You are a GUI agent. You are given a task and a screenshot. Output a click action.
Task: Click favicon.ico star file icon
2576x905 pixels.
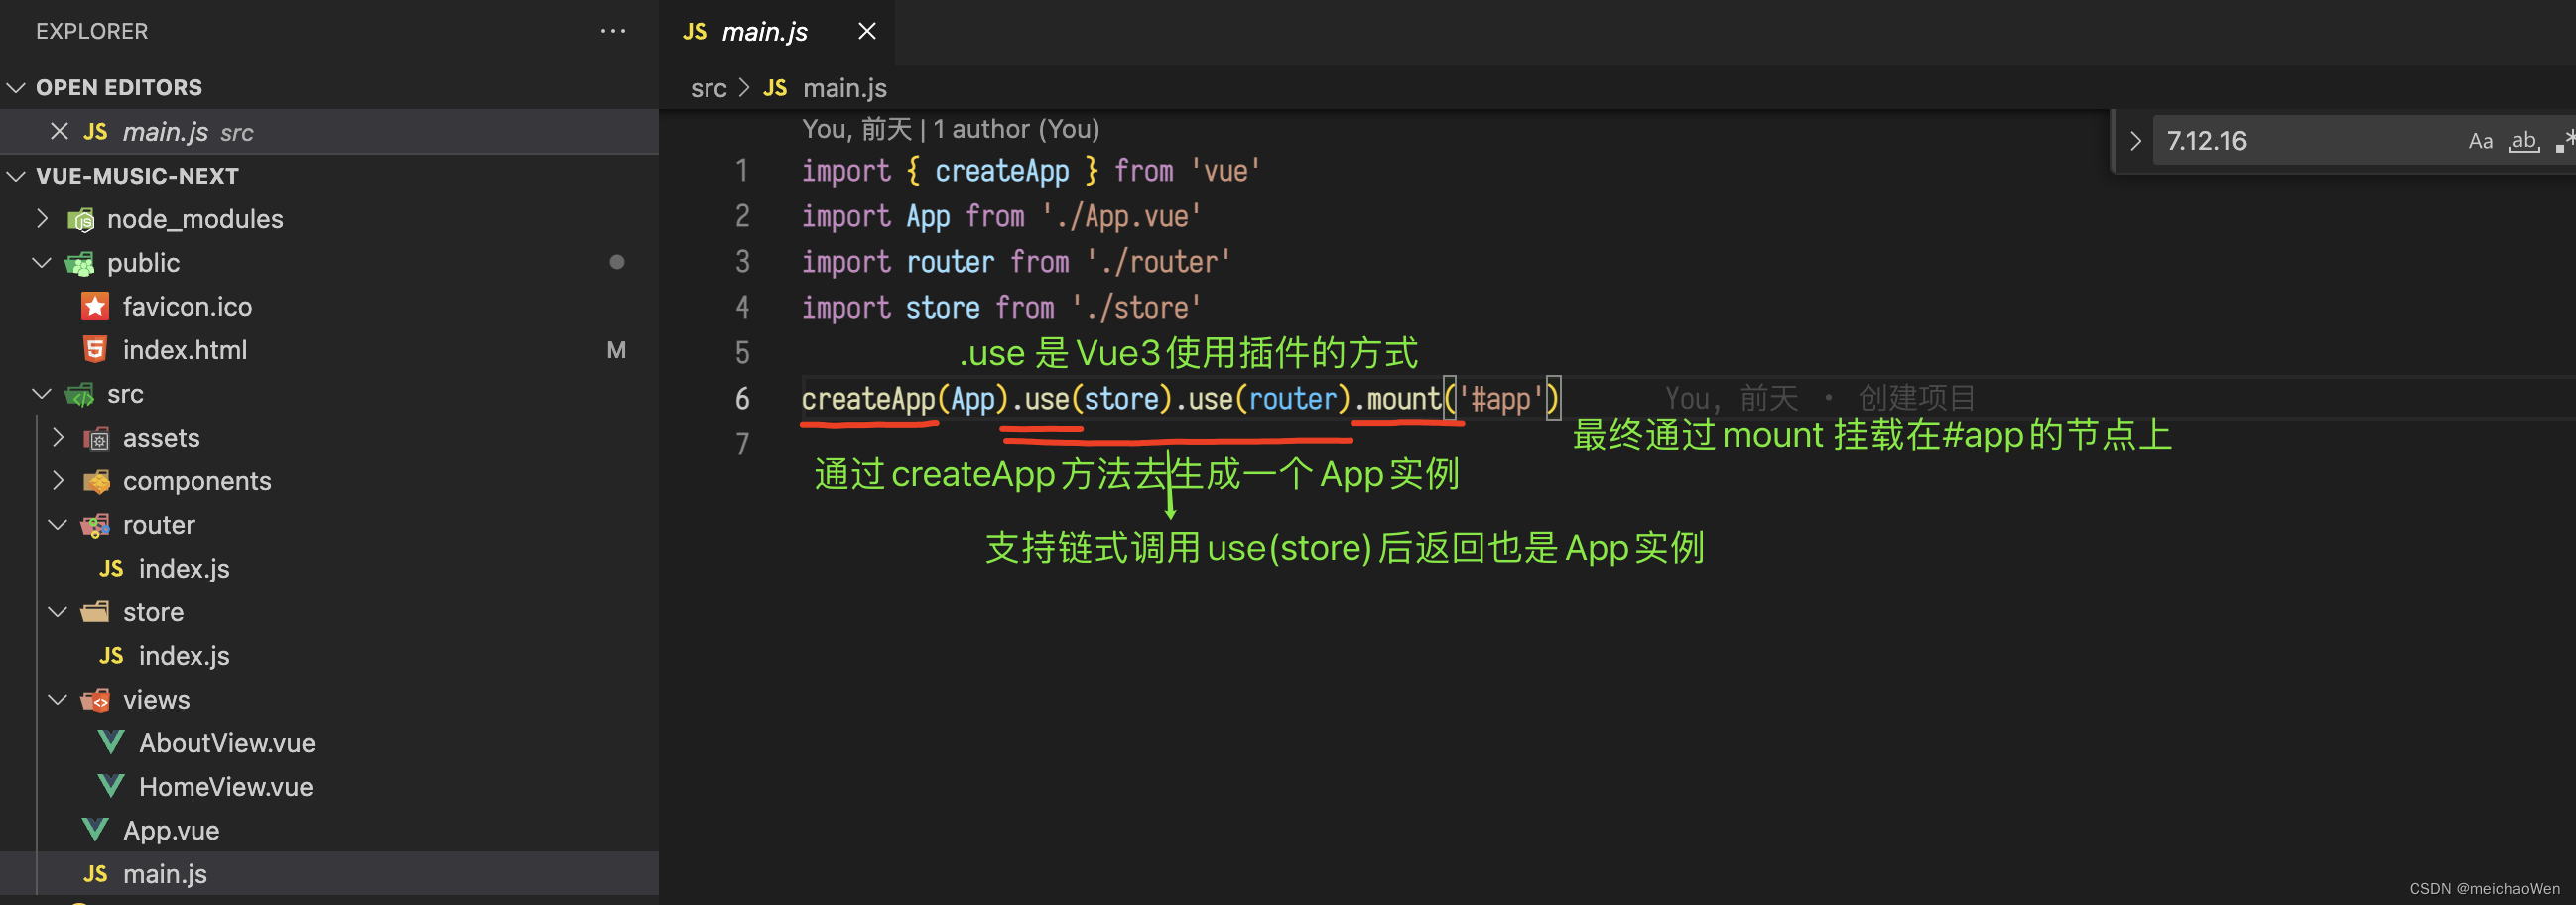(x=95, y=306)
